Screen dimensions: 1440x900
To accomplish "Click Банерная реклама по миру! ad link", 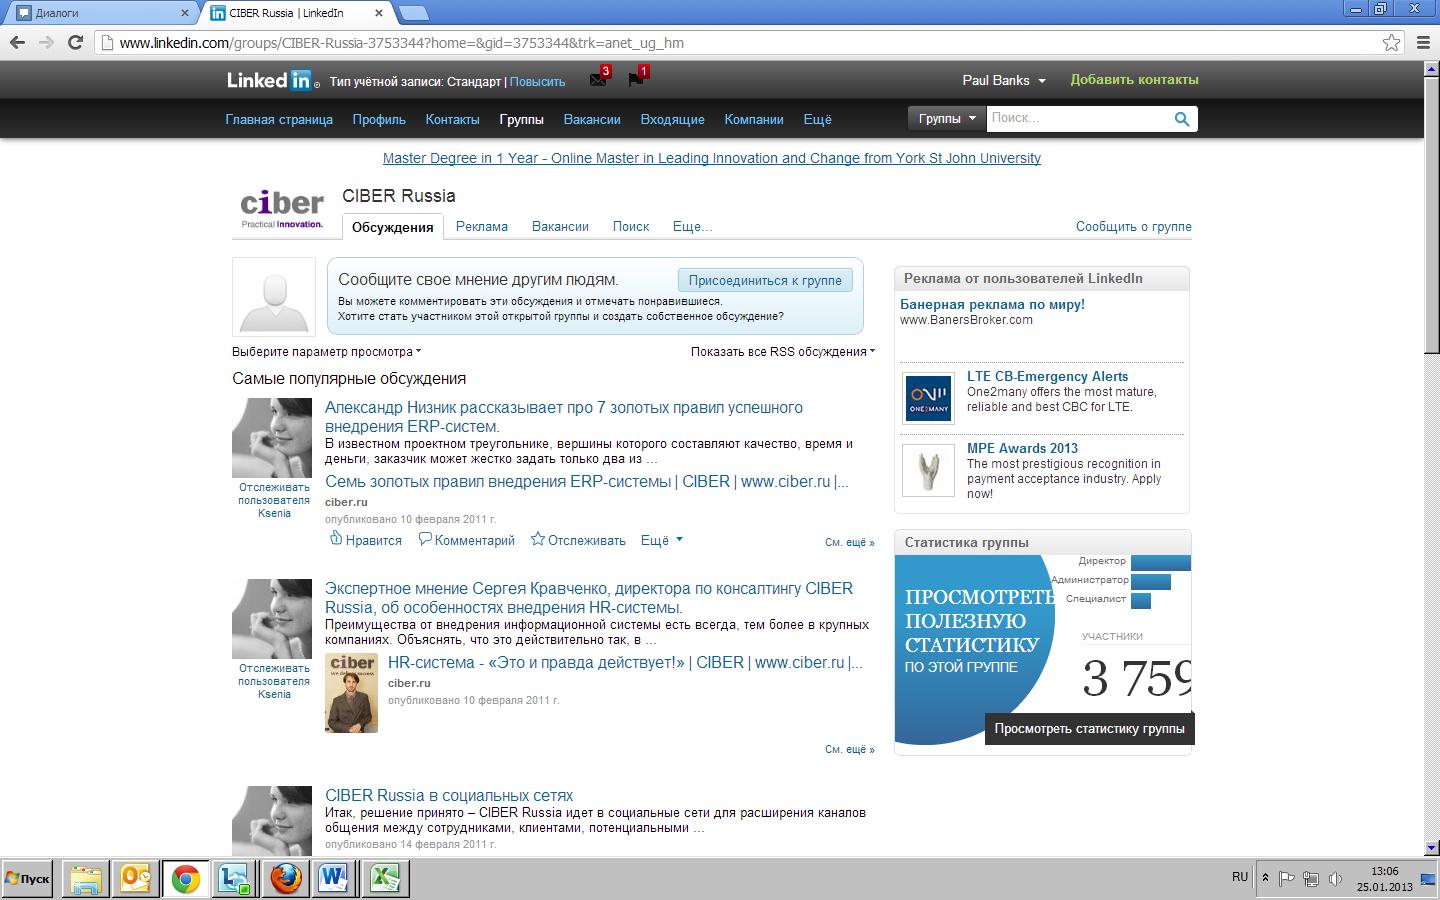I will pos(992,304).
